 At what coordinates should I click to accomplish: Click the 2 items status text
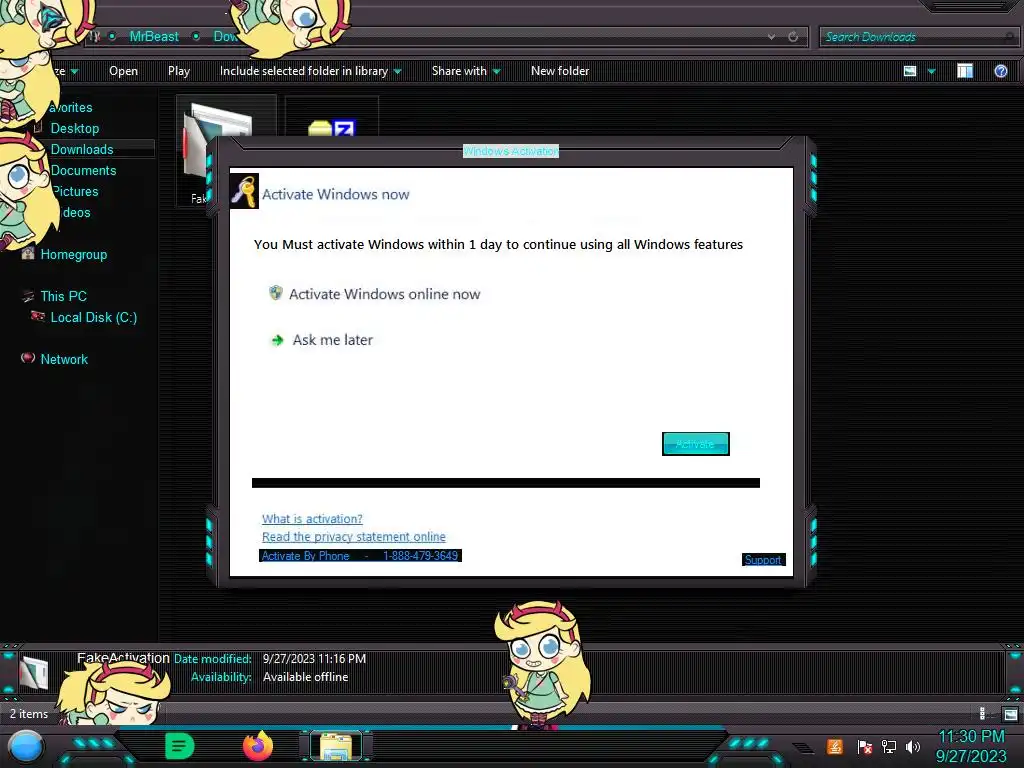click(29, 714)
